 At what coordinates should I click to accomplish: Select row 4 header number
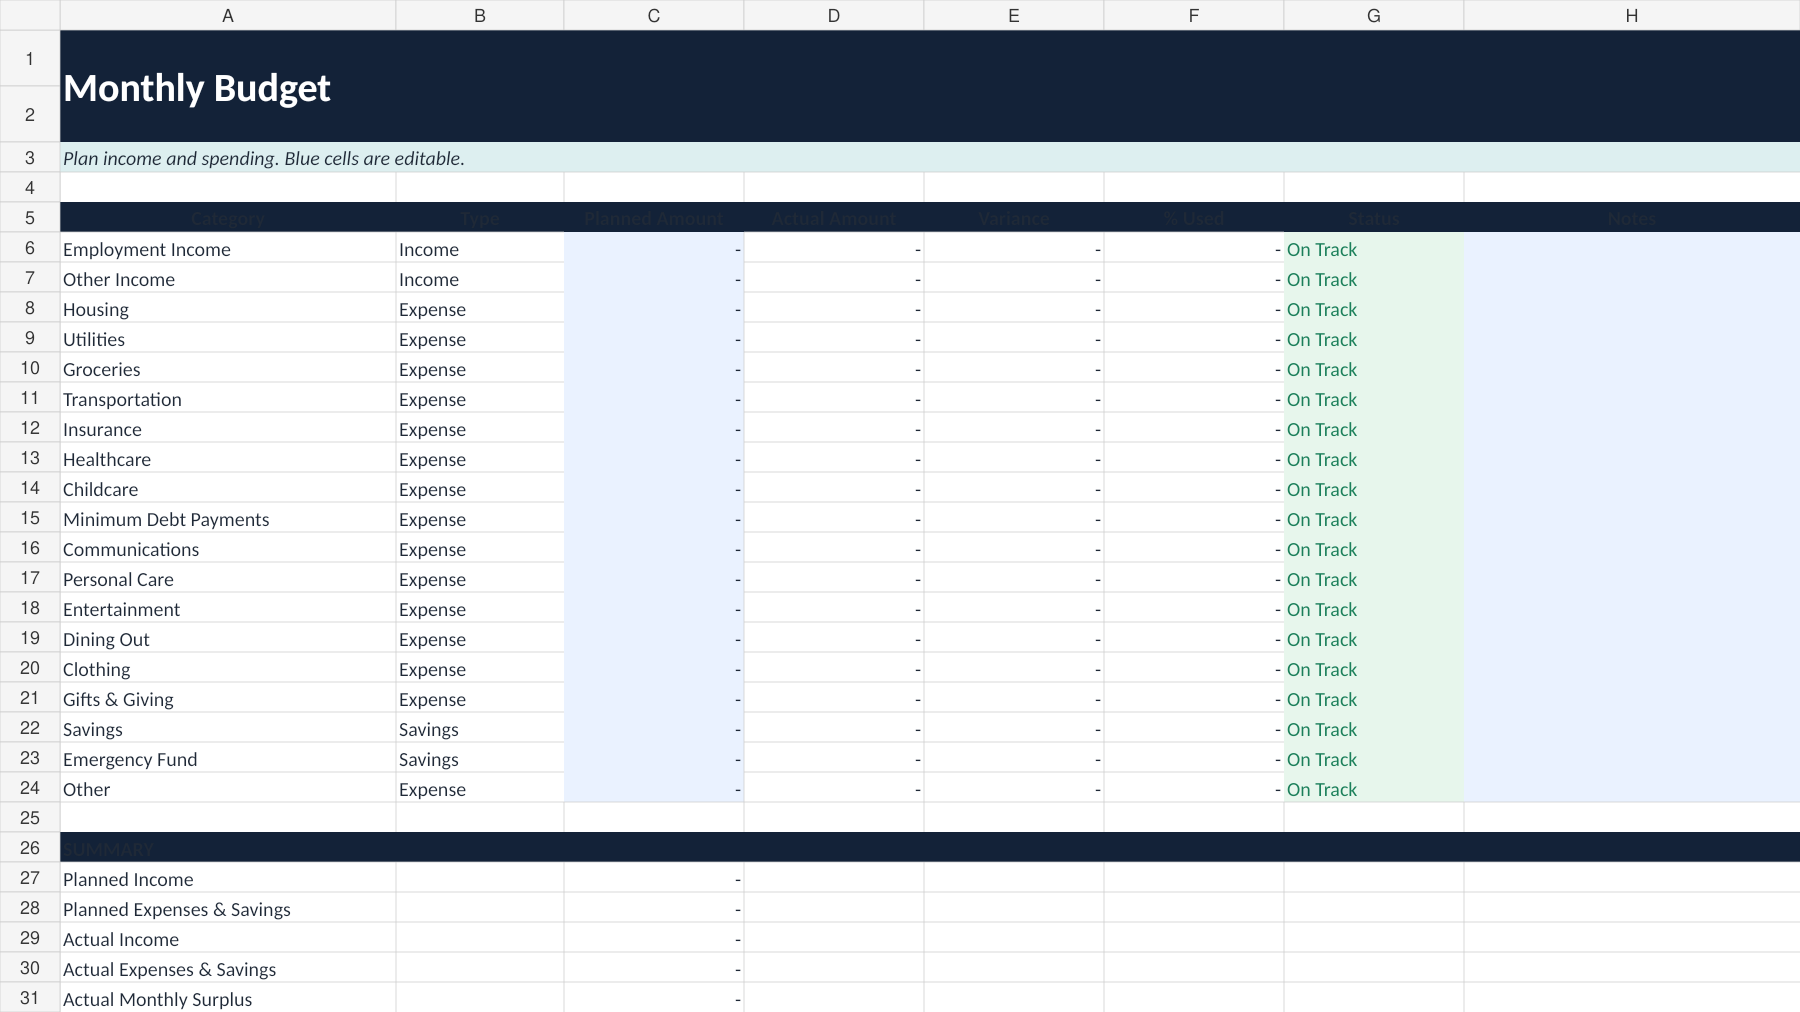30,187
